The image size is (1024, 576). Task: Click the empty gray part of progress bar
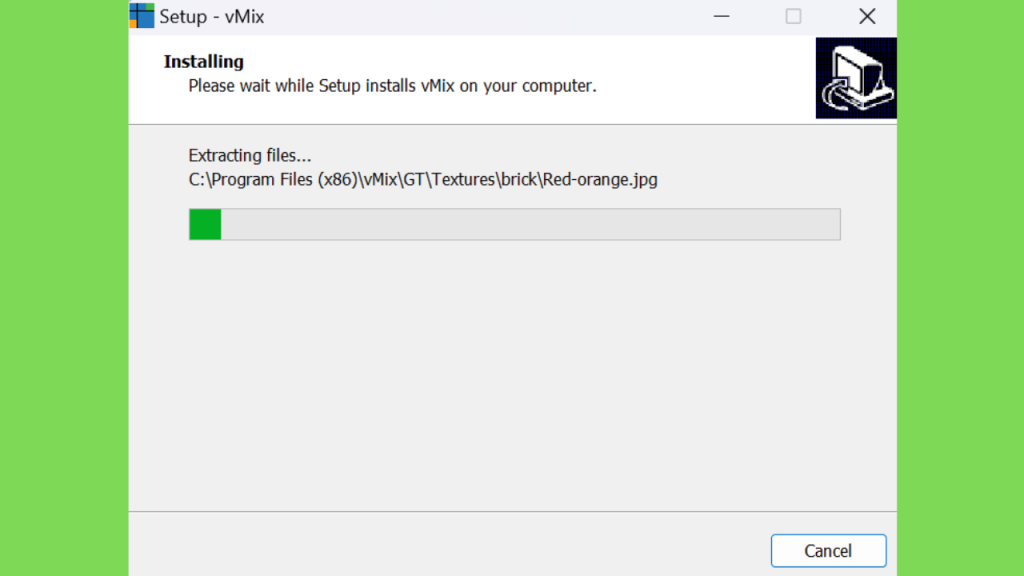pos(530,224)
